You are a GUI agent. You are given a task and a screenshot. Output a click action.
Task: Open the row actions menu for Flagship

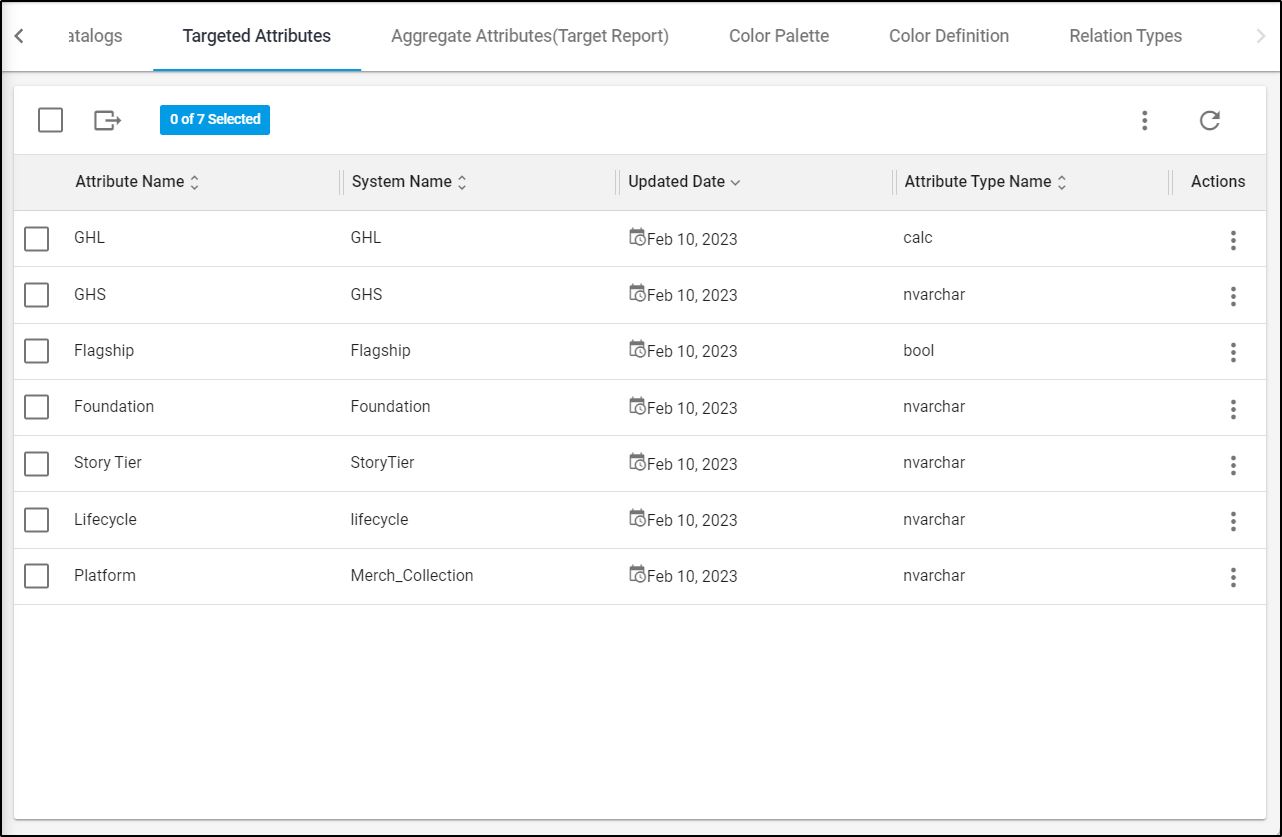point(1232,351)
